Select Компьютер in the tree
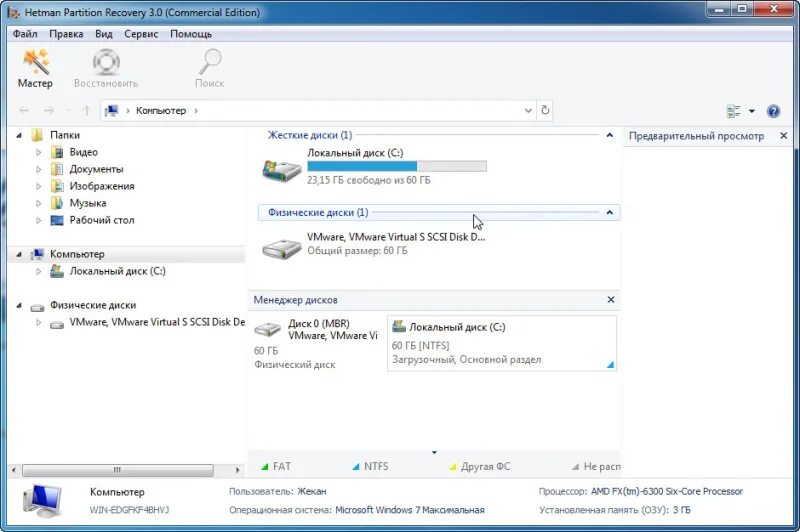Screen dimensions: 800x532 (x=77, y=254)
